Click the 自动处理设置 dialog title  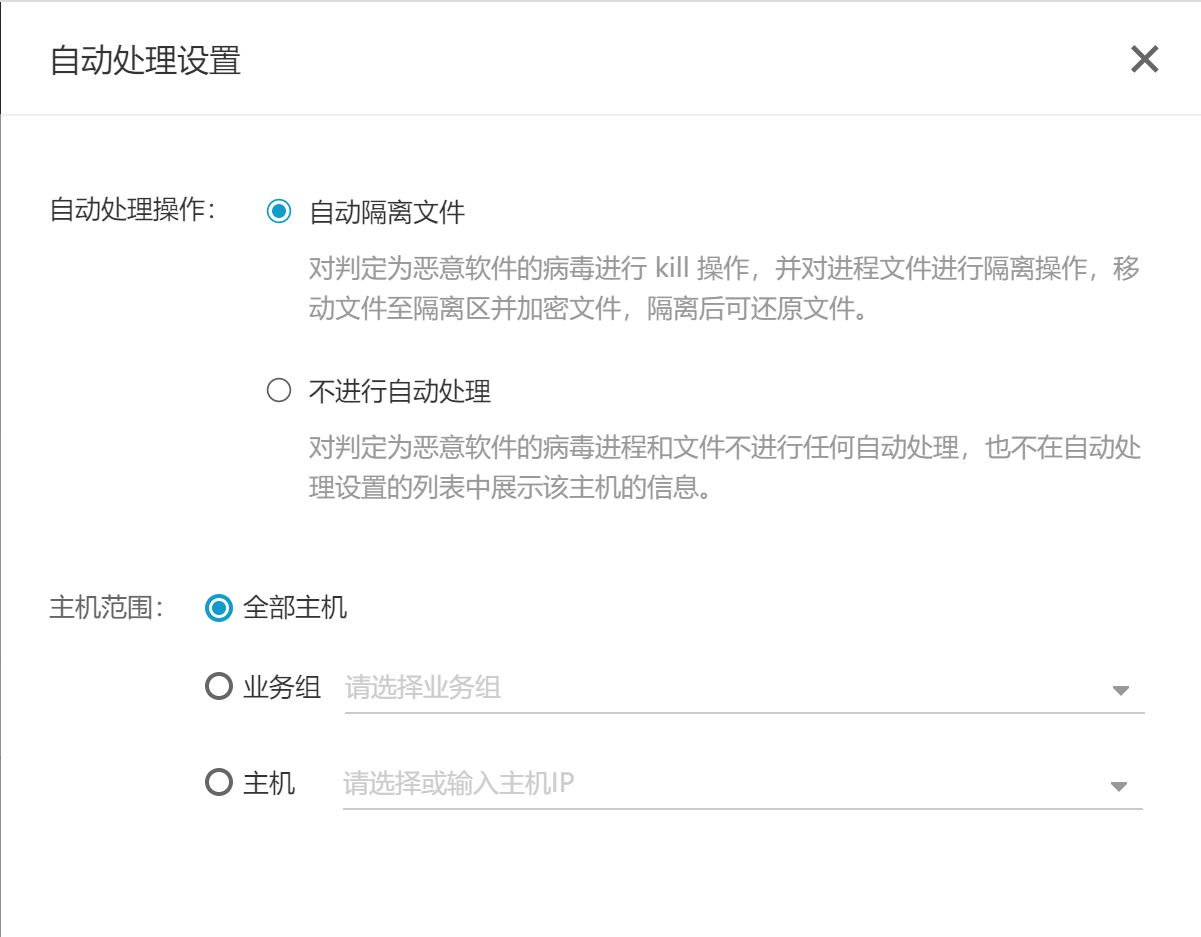145,61
